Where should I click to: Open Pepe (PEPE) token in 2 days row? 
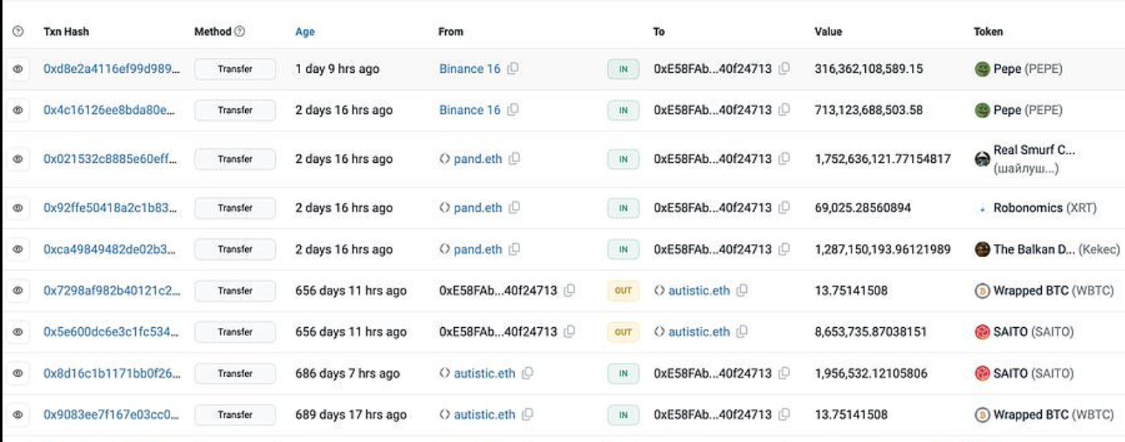[x=1028, y=110]
